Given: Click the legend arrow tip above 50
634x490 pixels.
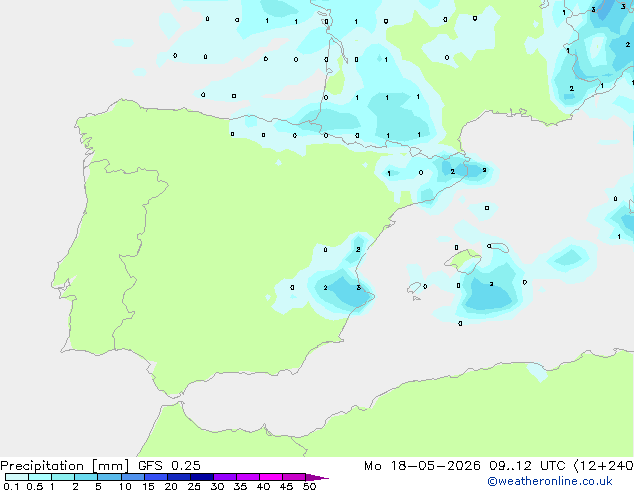Looking at the screenshot, I should click(x=317, y=477).
